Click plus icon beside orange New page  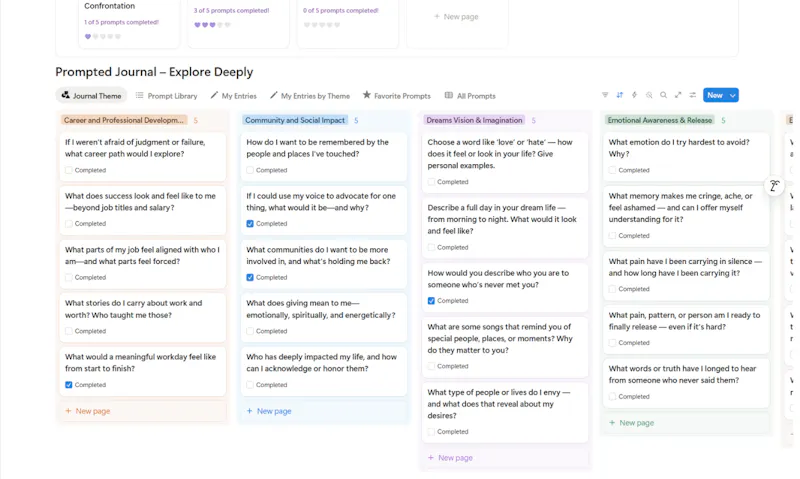pos(68,411)
